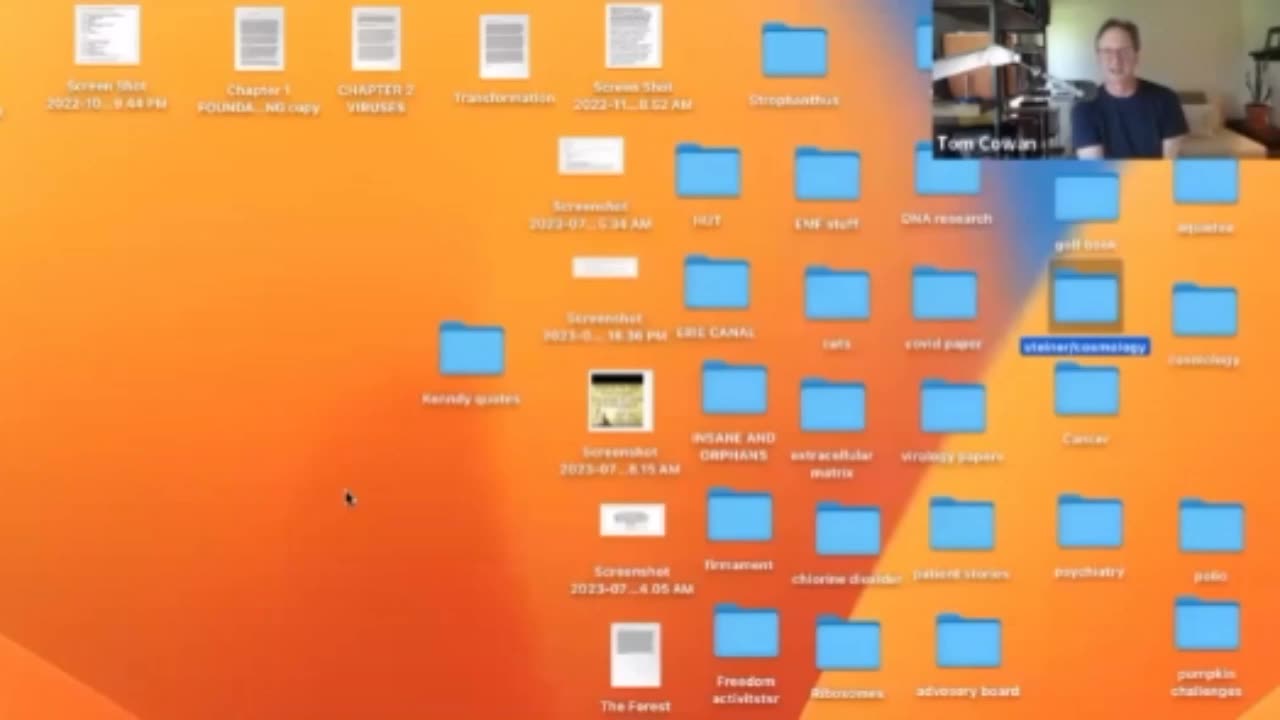Select the EMF stuff folder

827,176
